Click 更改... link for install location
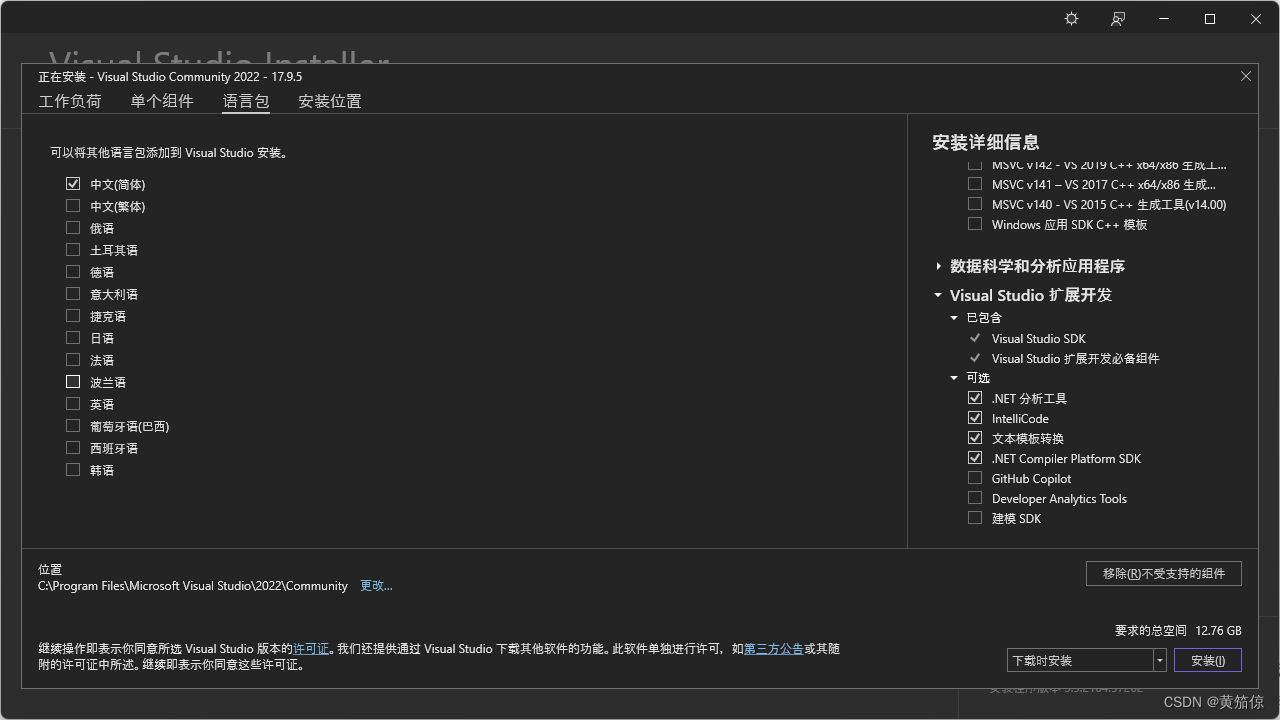Image resolution: width=1280 pixels, height=720 pixels. (376, 586)
